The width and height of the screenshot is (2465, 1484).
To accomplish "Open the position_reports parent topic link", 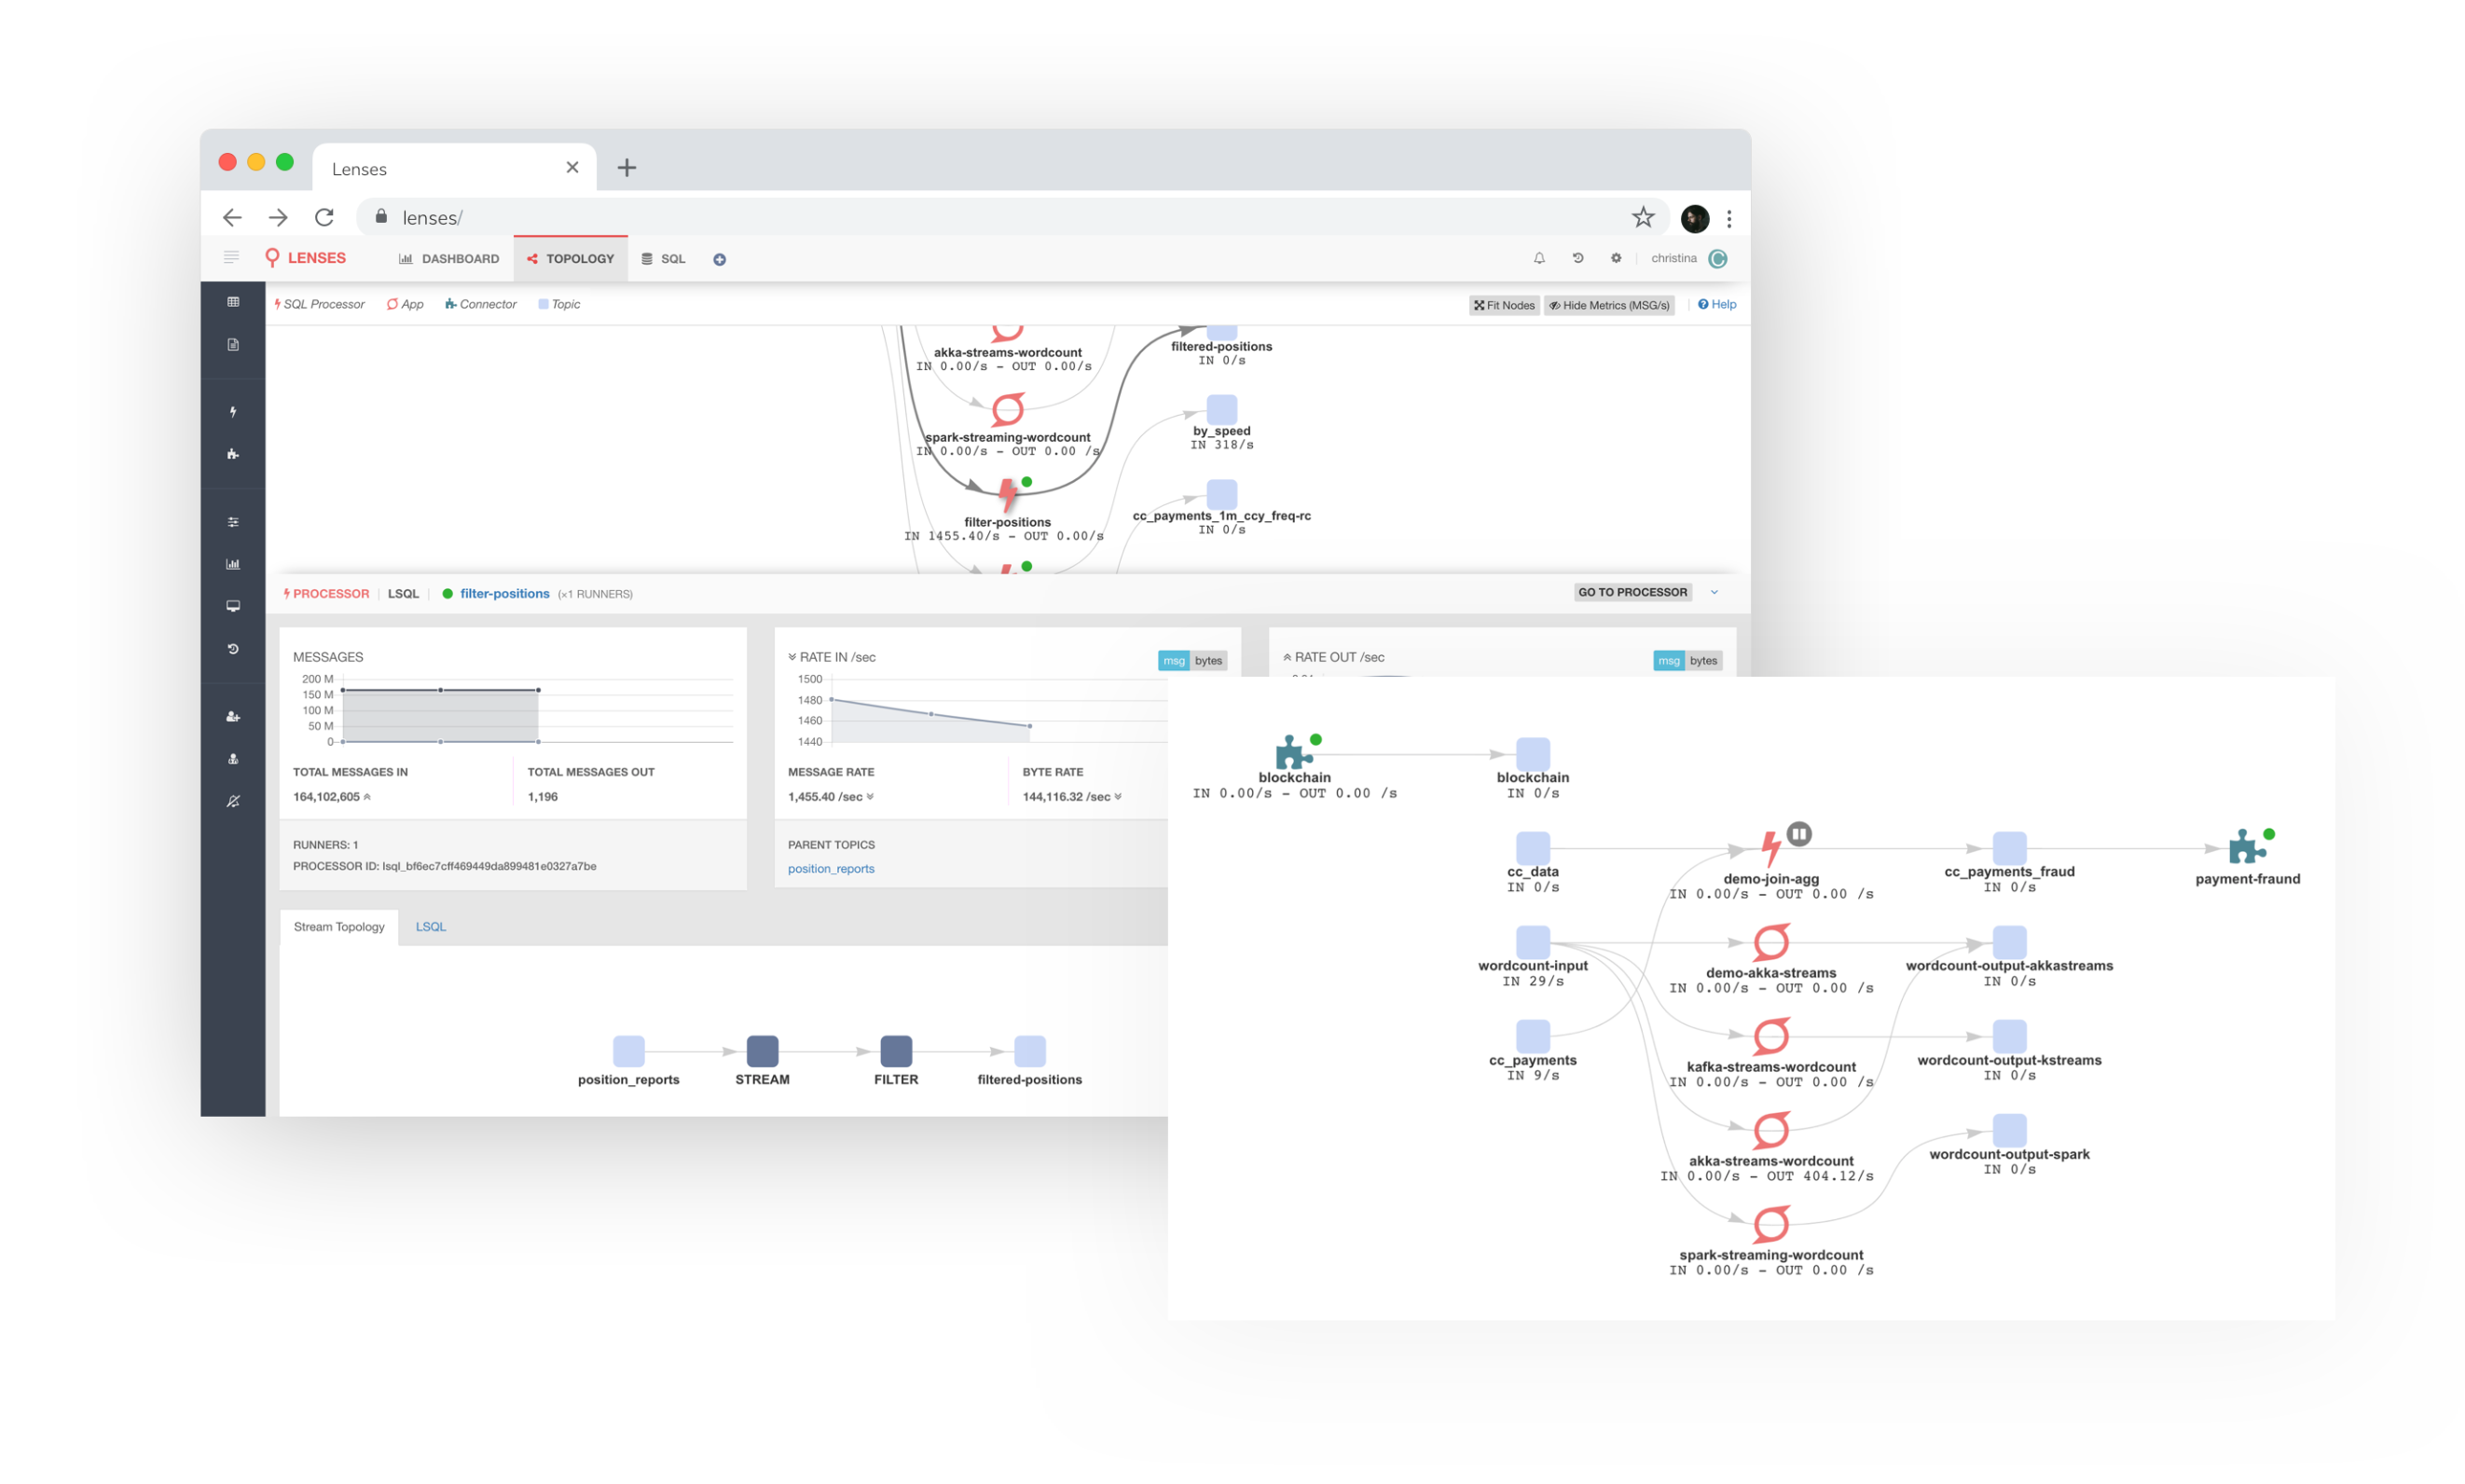I will click(830, 868).
